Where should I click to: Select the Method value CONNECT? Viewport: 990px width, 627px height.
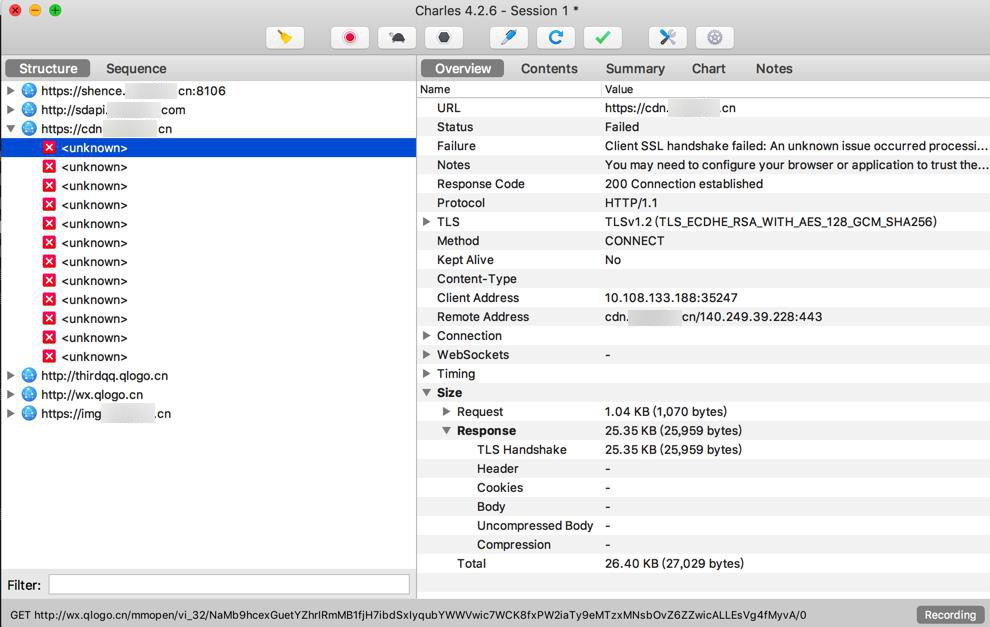pos(634,241)
